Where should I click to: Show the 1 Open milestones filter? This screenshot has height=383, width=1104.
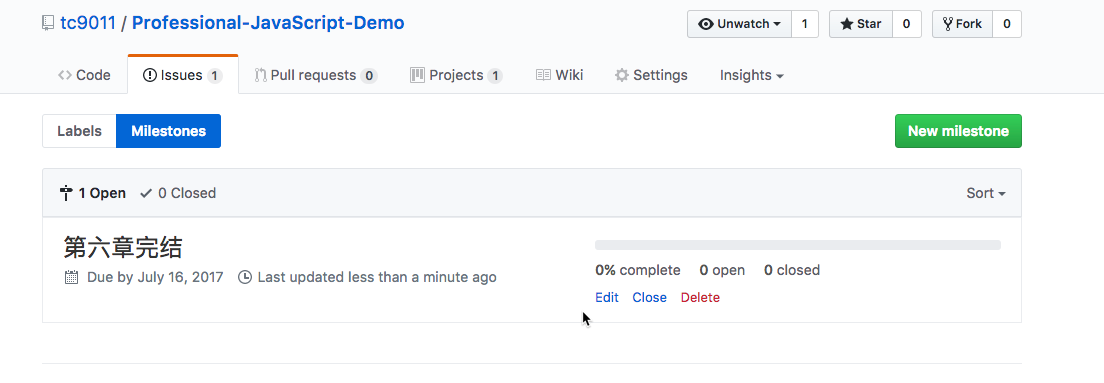(94, 193)
